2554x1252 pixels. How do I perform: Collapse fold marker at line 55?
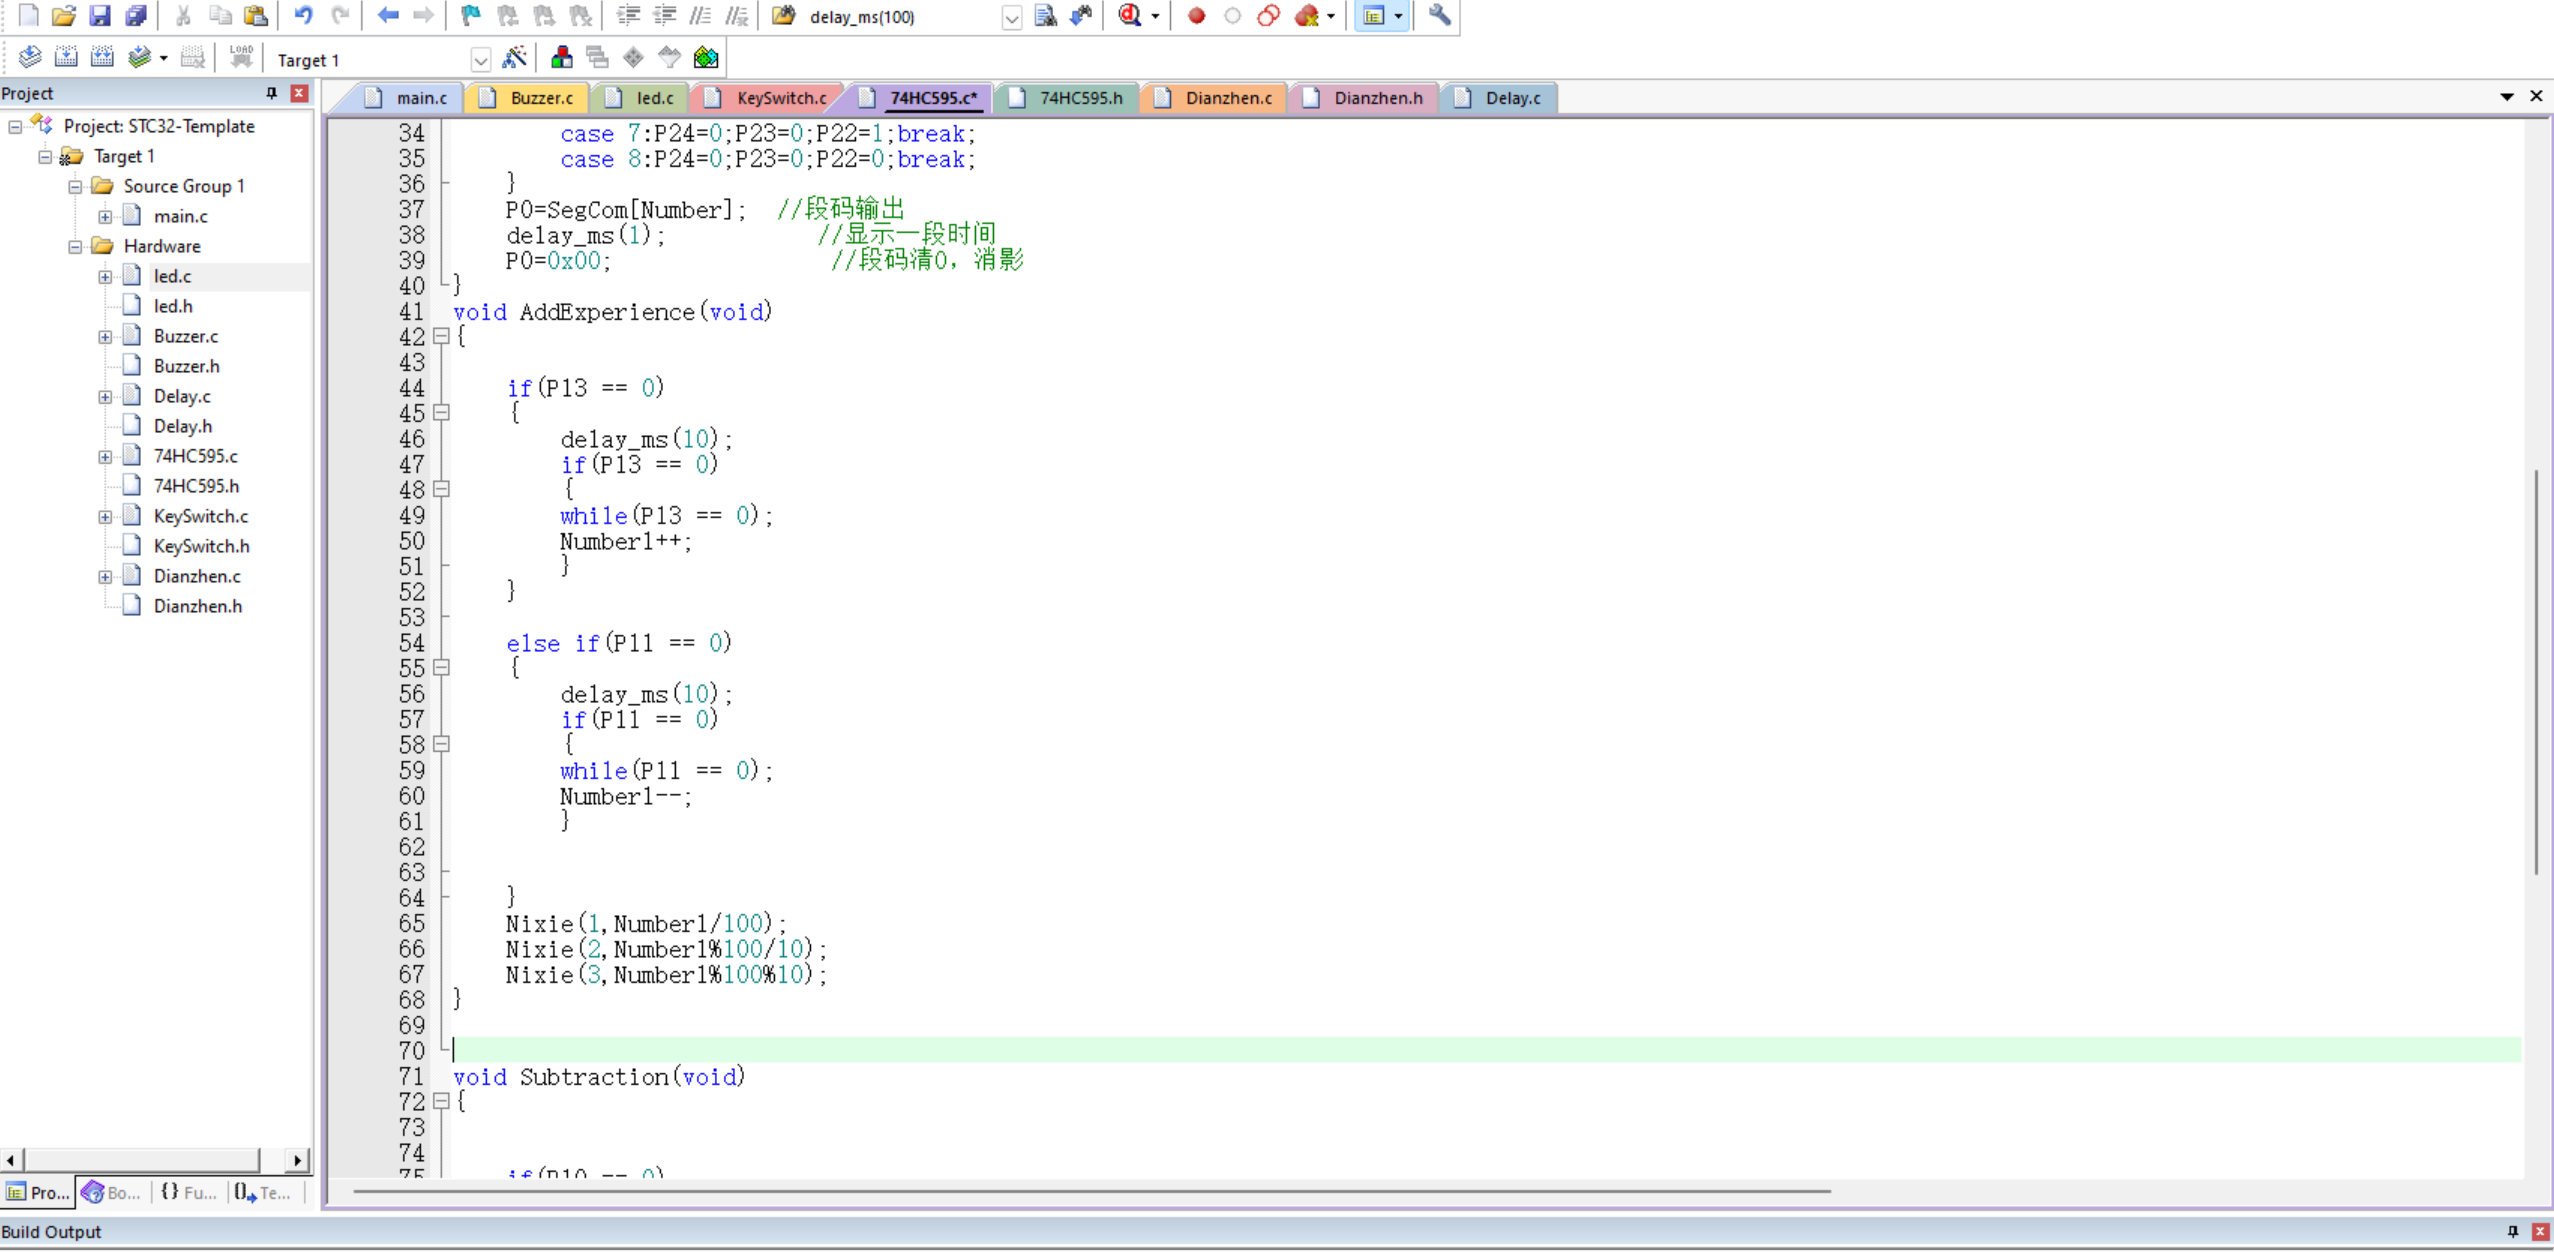(x=441, y=668)
